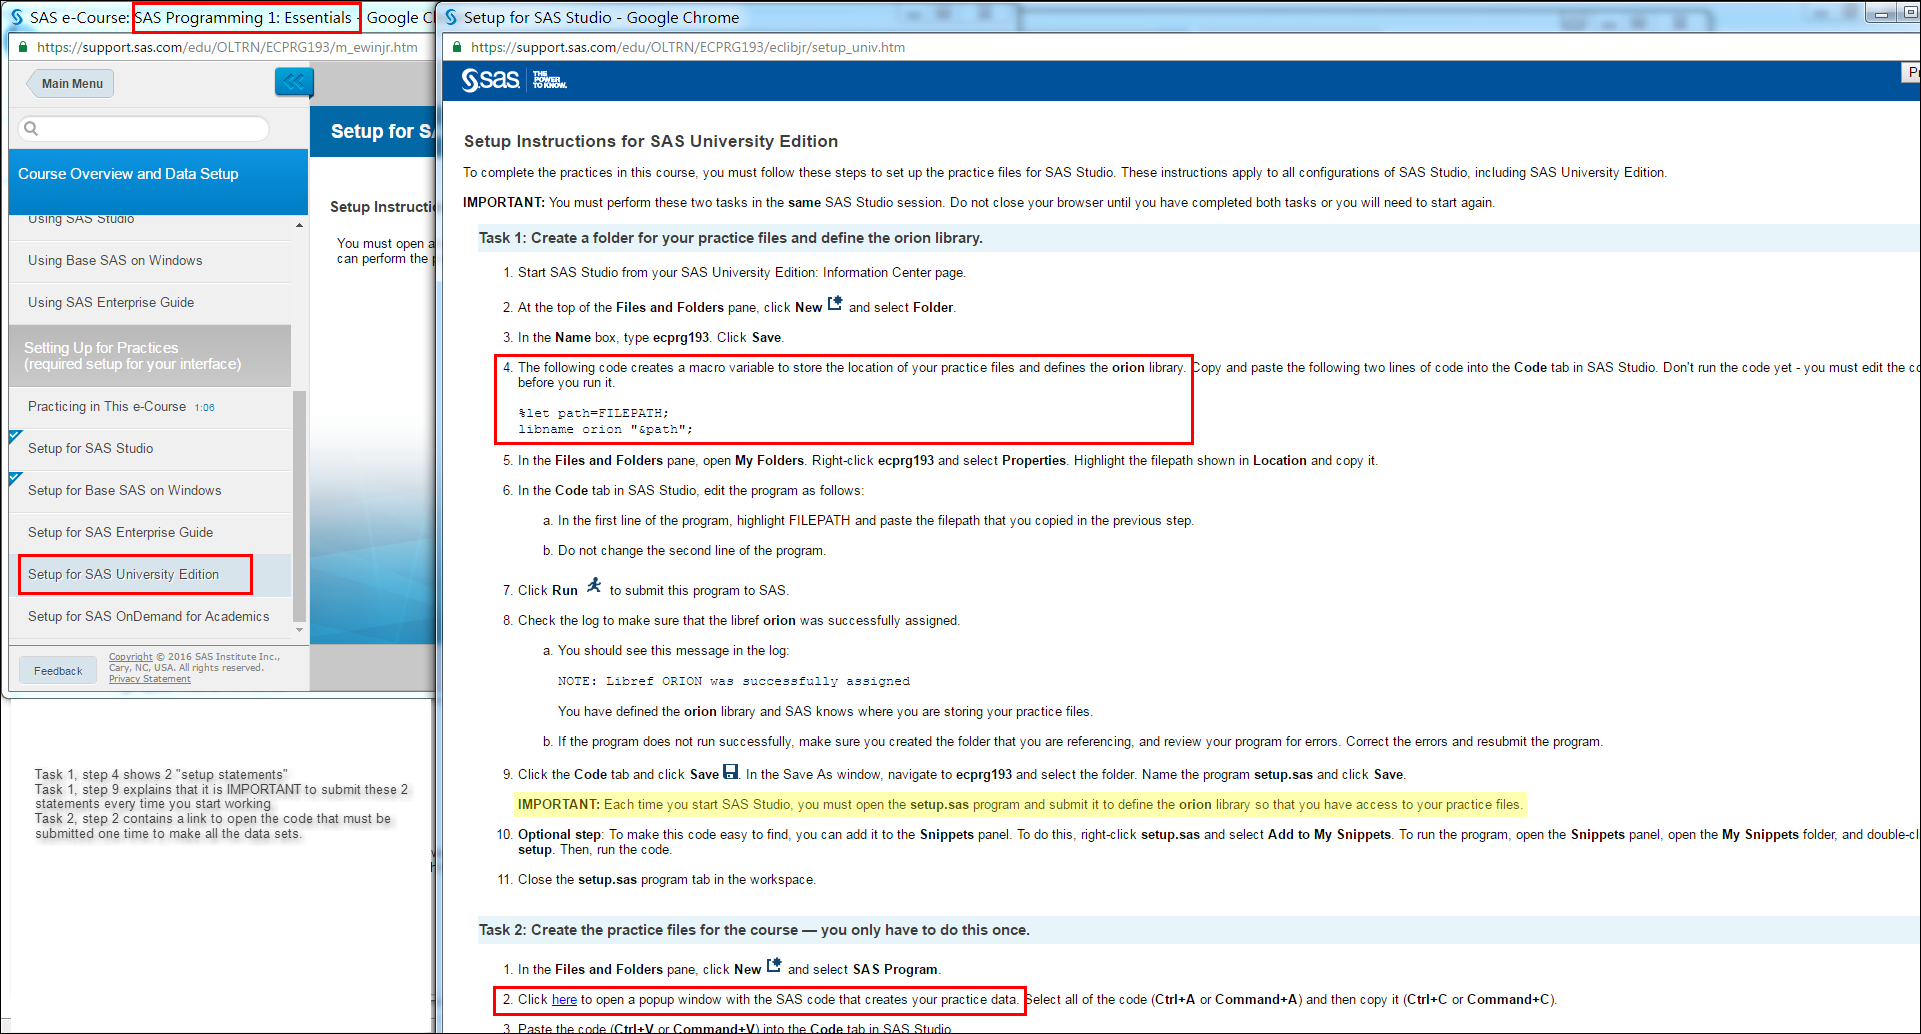The height and width of the screenshot is (1034, 1921).
Task: Click the sidebar scrollbar down arrow
Action: click(300, 630)
